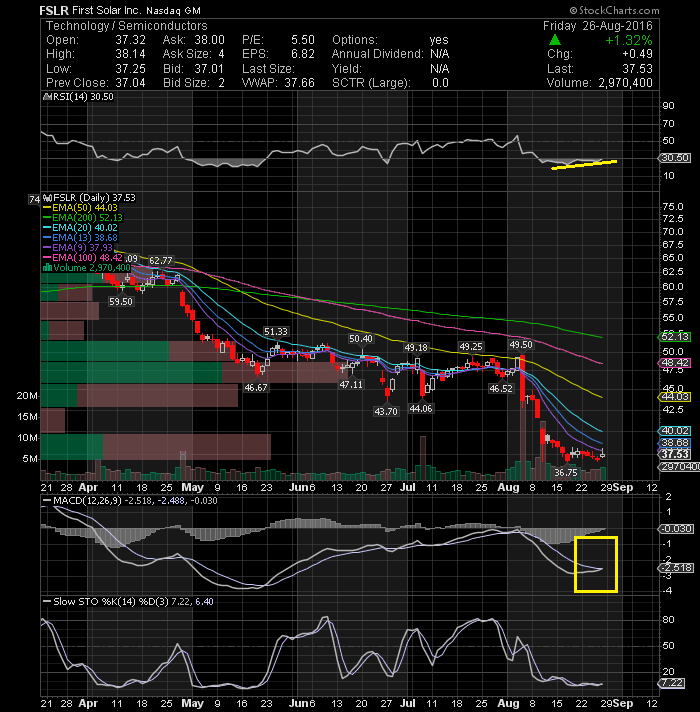Click the +1.32% percent change value
Viewport: 700px width, 712px height.
pyautogui.click(x=629, y=40)
